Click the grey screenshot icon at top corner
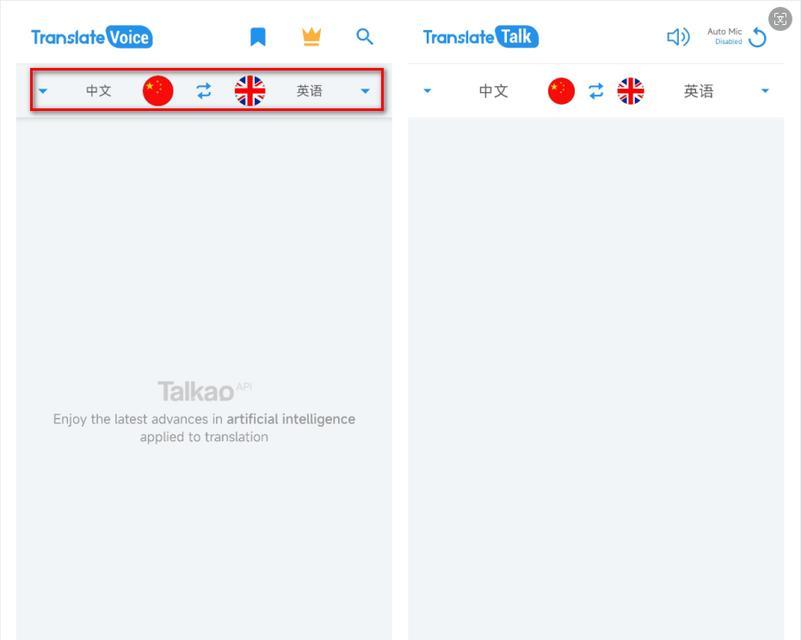This screenshot has height=640, width=801. (x=780, y=19)
